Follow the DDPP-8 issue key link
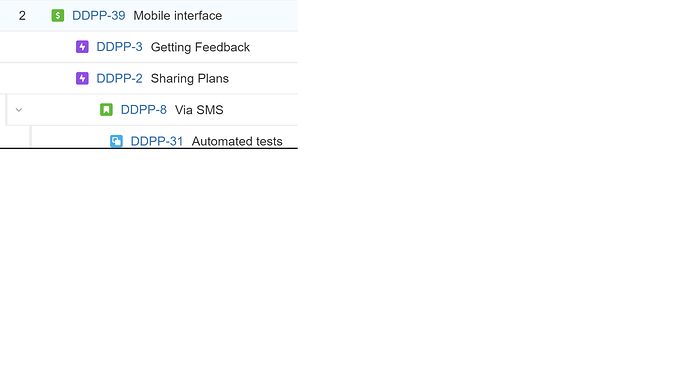This screenshot has height=388, width=690. (143, 110)
